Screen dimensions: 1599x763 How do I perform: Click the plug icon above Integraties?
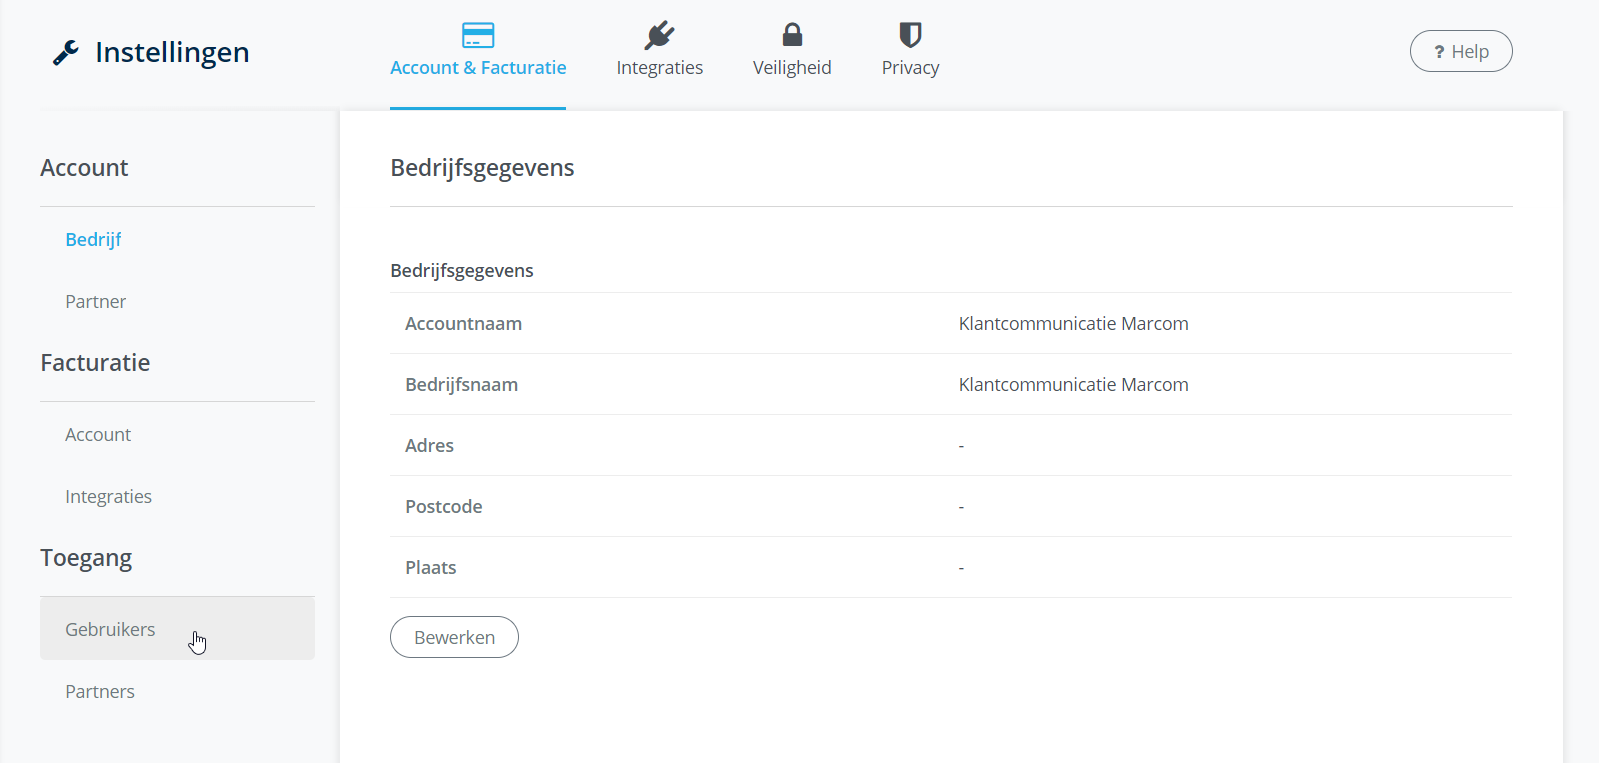(x=659, y=35)
